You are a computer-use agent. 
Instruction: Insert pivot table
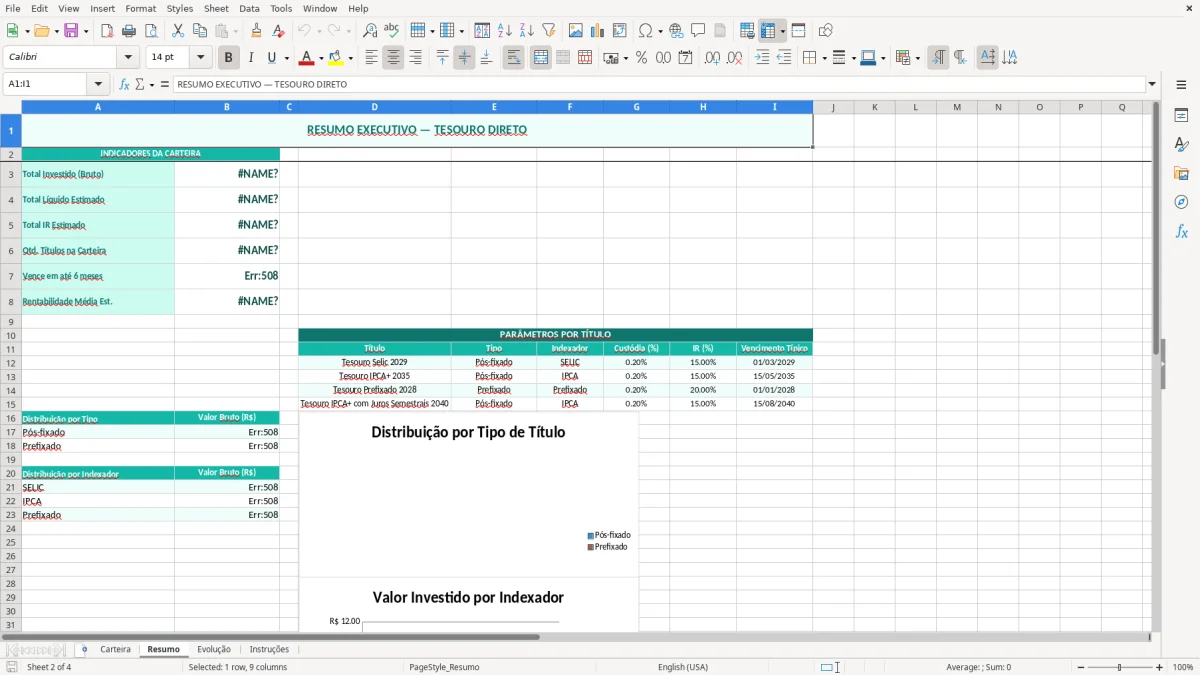(x=619, y=31)
